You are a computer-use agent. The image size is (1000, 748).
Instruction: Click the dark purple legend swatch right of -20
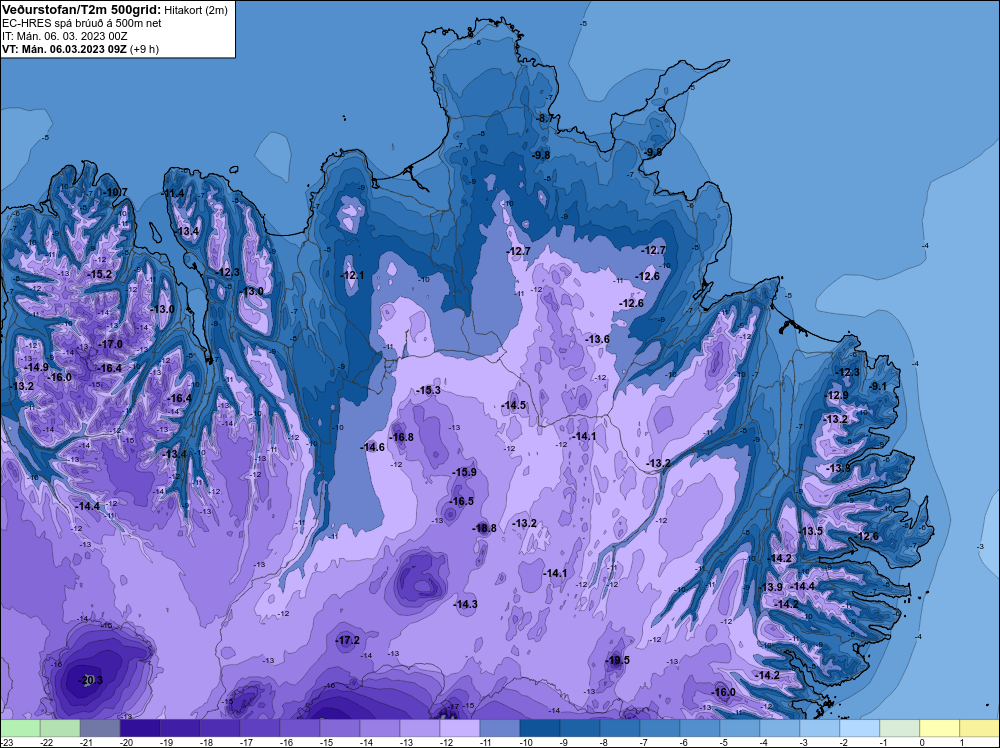point(140,728)
